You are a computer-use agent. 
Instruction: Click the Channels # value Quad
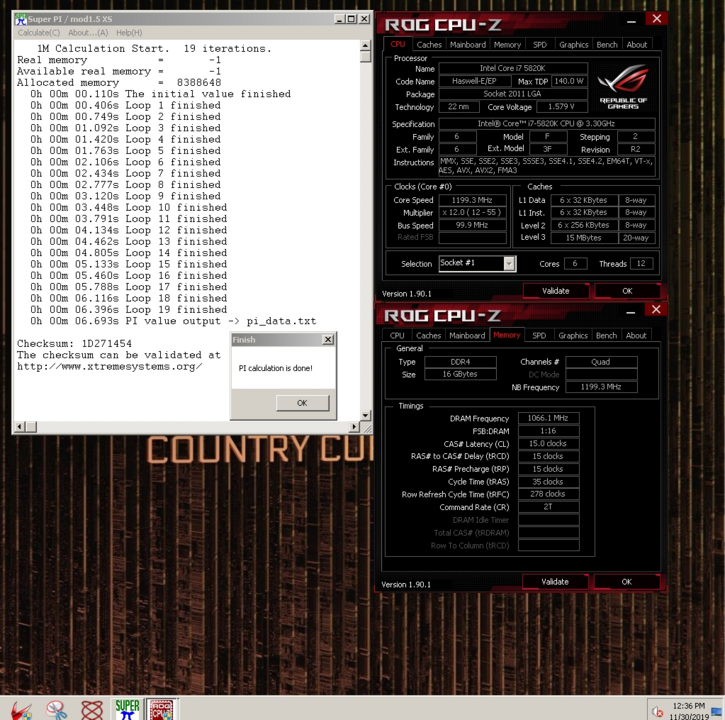click(x=601, y=362)
